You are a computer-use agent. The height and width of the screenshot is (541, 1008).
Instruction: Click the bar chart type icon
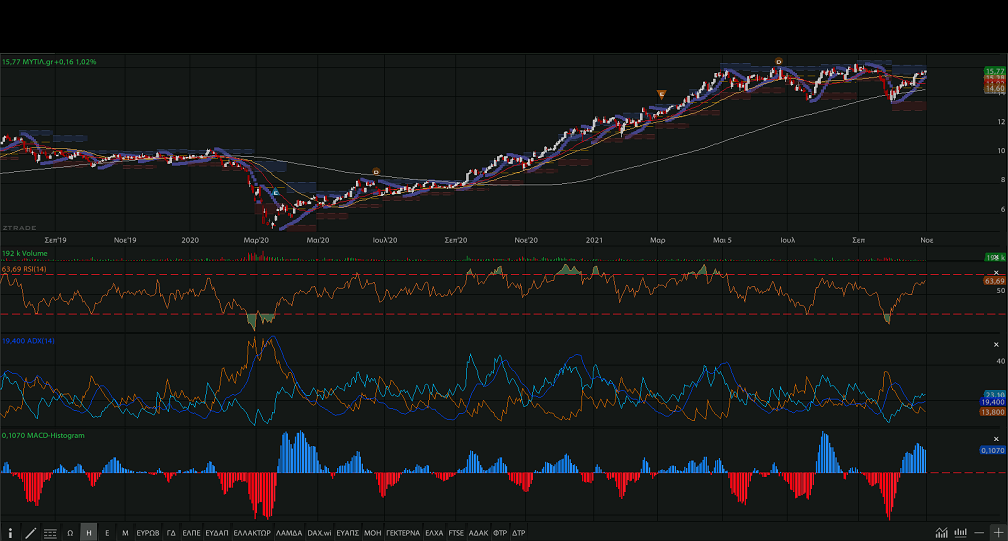tap(961, 533)
